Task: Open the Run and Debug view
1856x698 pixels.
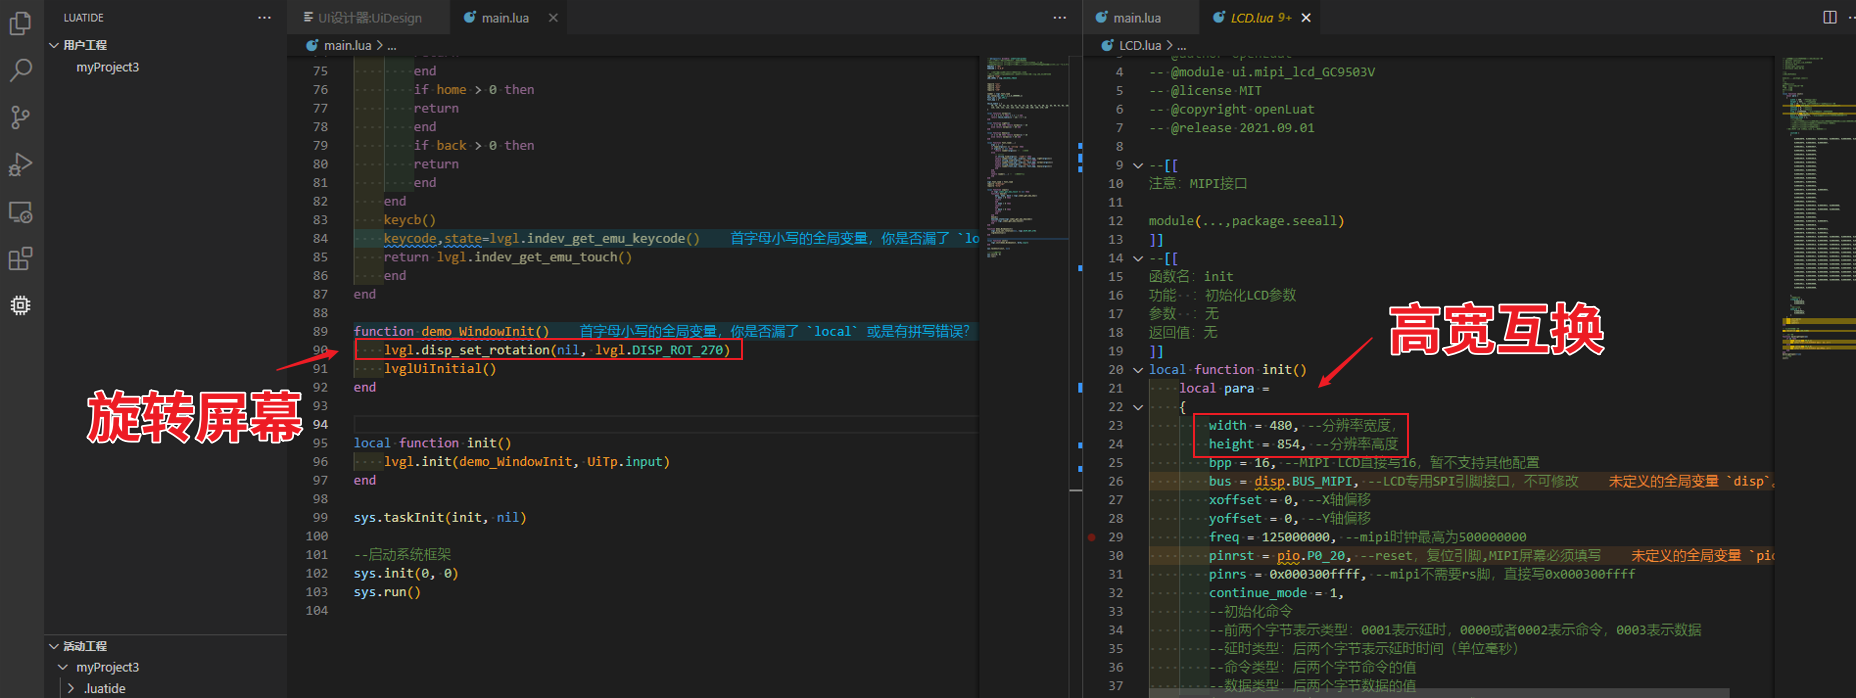Action: (20, 165)
